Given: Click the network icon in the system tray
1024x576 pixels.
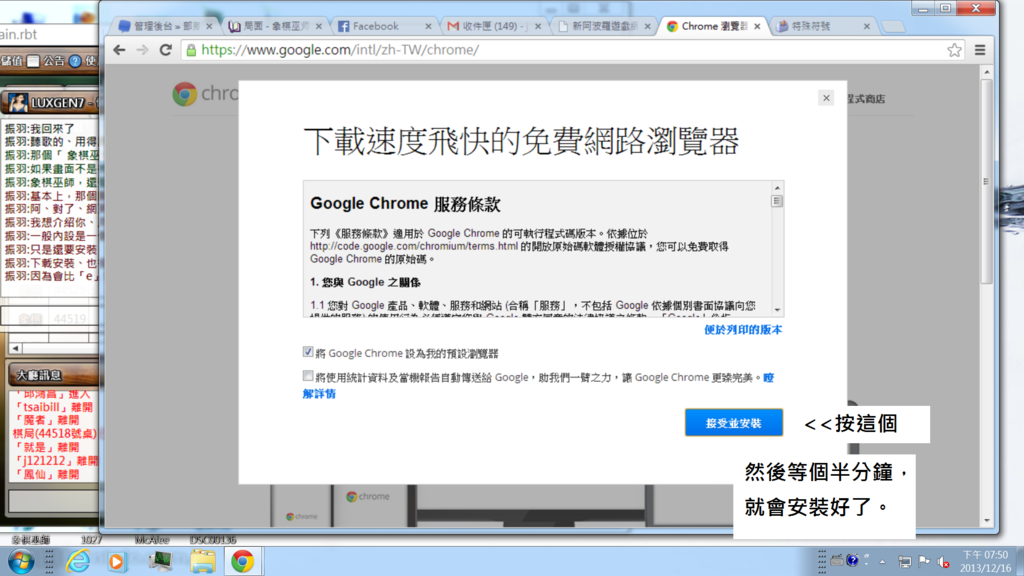Looking at the screenshot, I should coord(904,561).
